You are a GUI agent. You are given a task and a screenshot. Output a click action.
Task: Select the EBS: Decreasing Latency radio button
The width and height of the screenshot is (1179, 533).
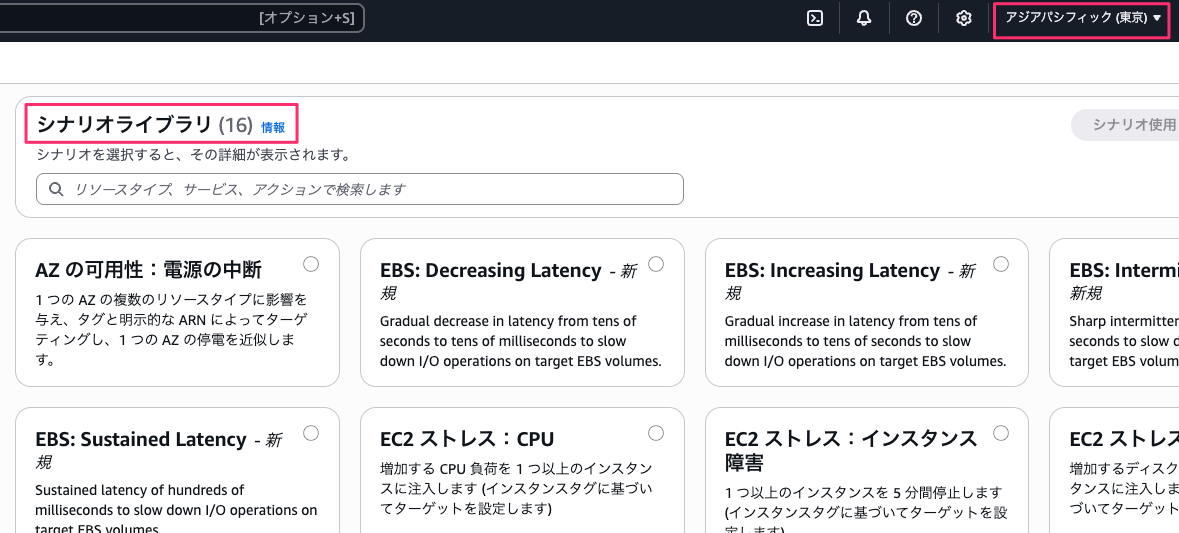(x=656, y=264)
